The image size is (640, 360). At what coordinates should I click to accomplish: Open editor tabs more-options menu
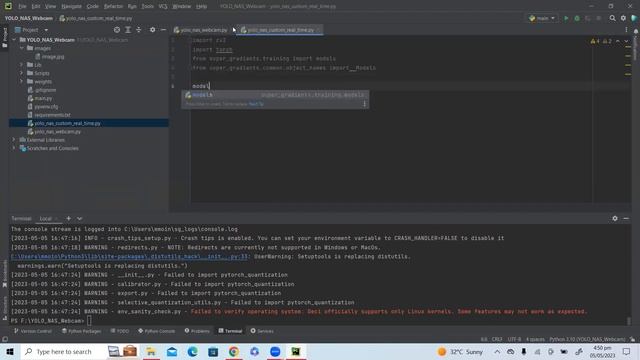(x=626, y=30)
